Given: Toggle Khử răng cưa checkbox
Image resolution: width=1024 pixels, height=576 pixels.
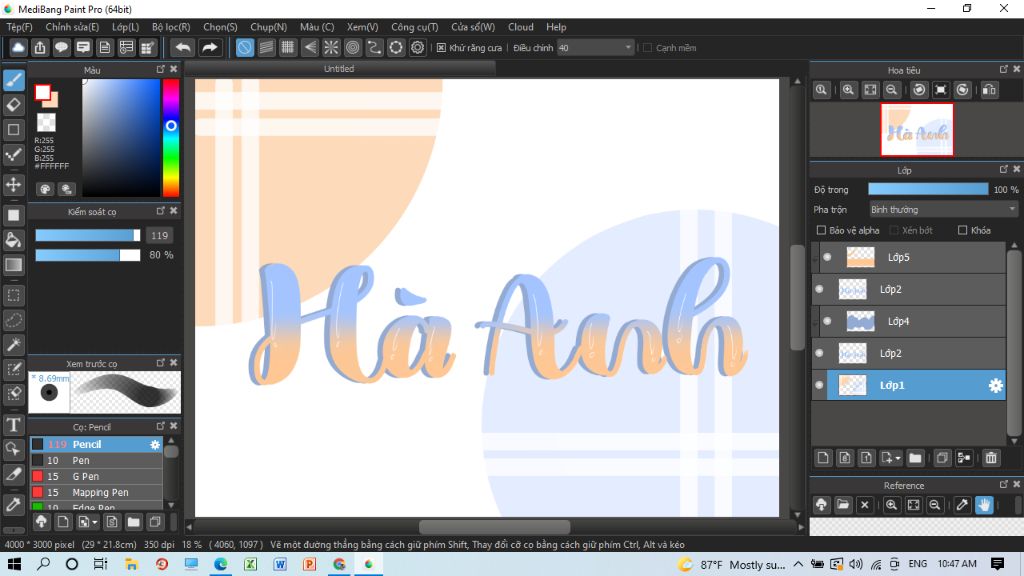Looking at the screenshot, I should 441,48.
